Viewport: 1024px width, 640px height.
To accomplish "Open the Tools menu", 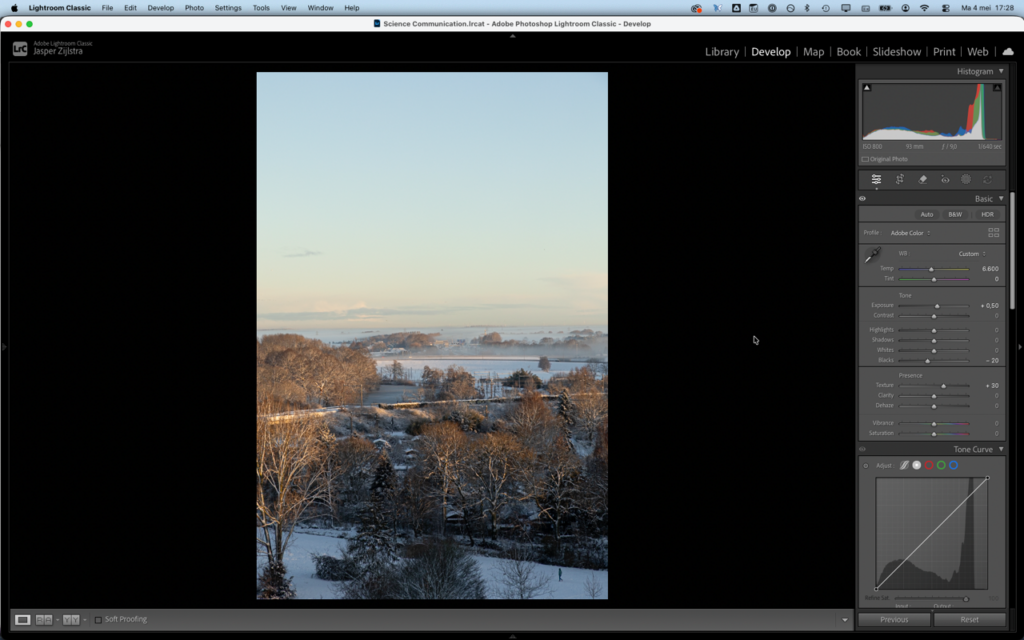I will [x=261, y=8].
